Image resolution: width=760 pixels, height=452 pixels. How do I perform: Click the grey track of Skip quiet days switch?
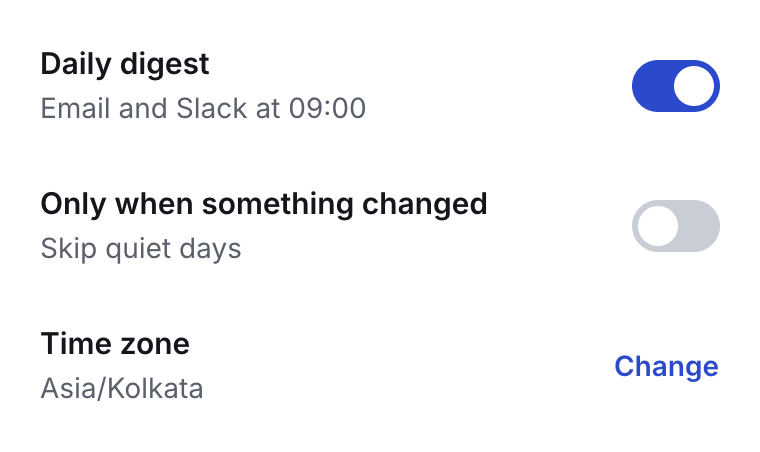click(699, 226)
